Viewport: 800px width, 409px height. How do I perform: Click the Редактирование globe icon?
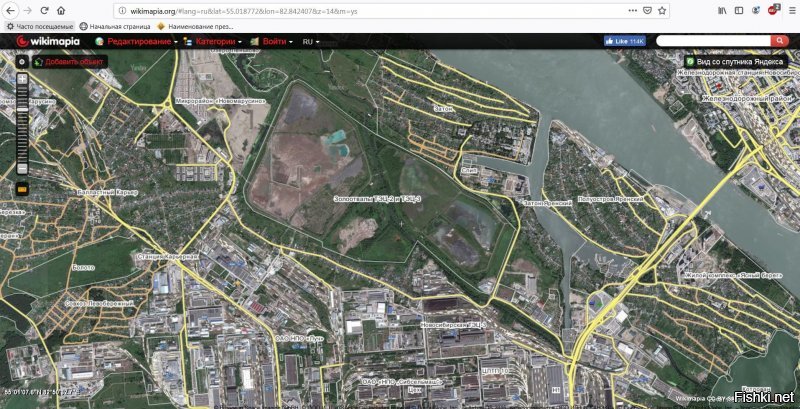click(x=99, y=42)
